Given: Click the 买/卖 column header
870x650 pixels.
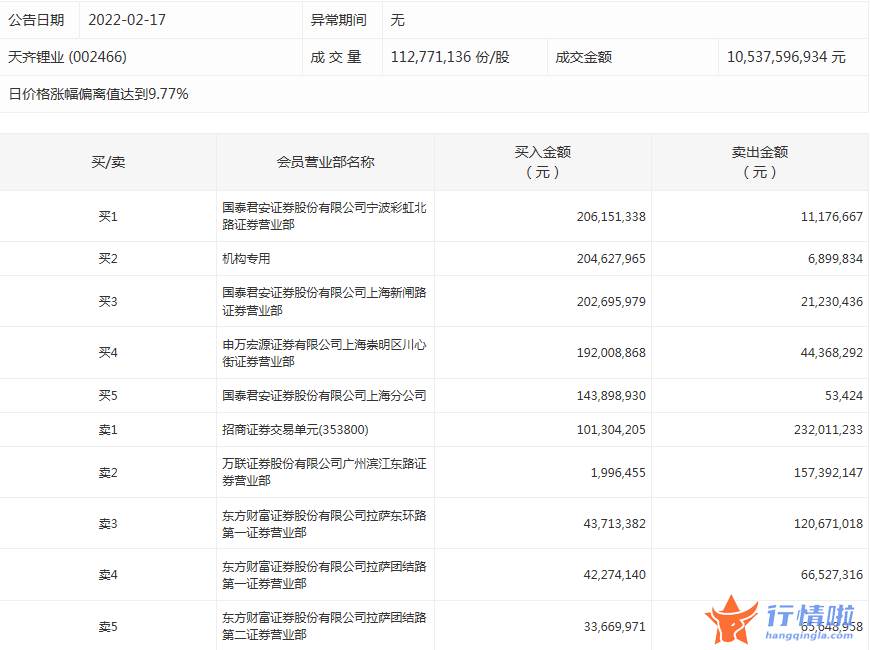Looking at the screenshot, I should (108, 162).
